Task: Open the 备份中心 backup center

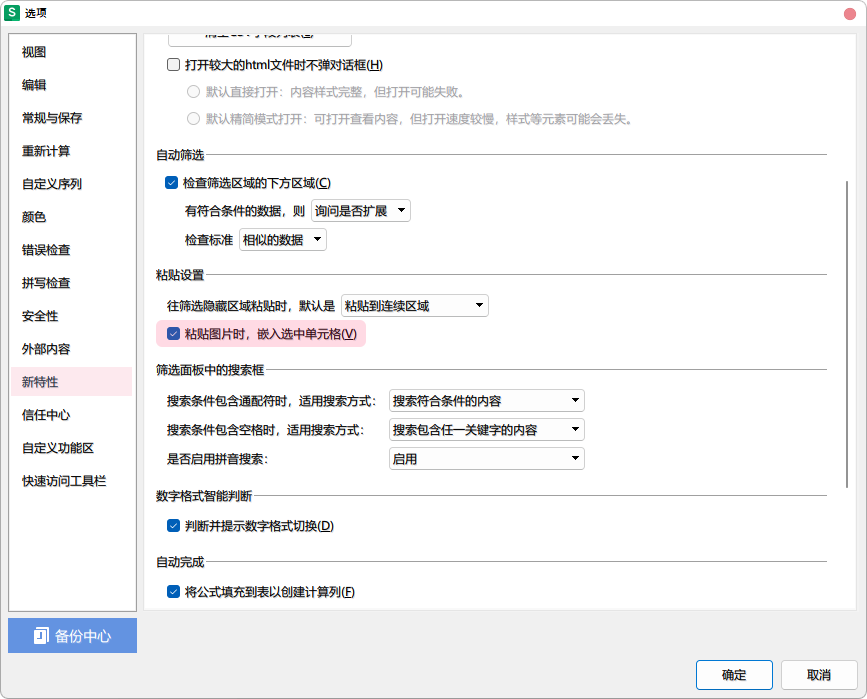Action: click(x=72, y=636)
